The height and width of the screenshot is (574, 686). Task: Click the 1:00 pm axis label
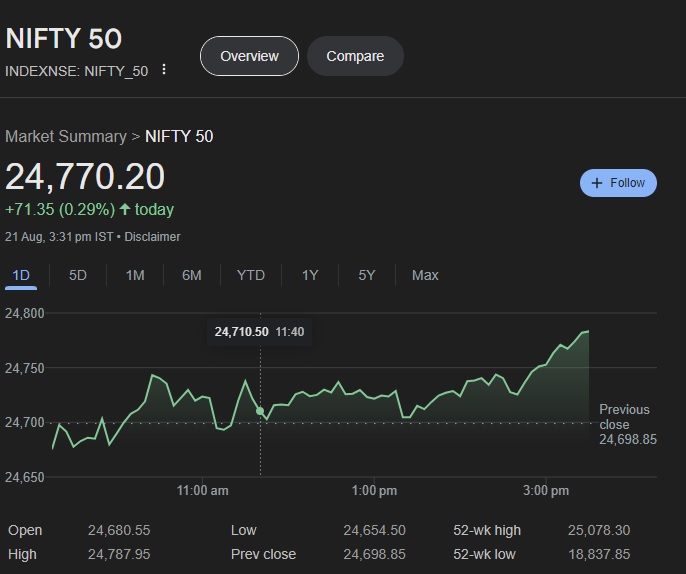coord(374,490)
